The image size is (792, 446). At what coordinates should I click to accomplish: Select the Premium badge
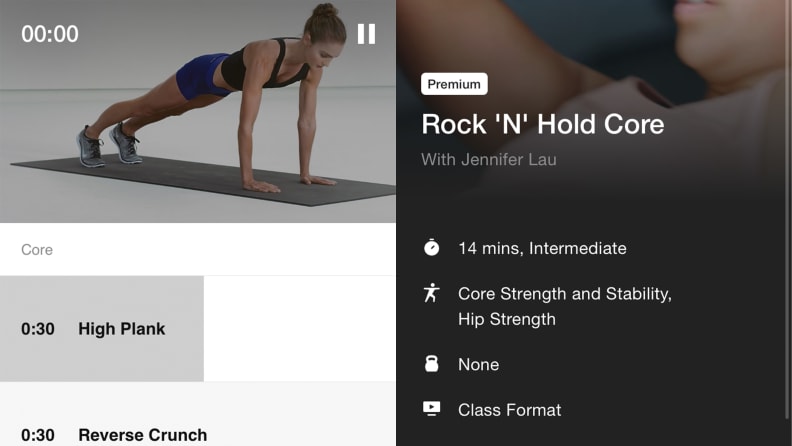(x=454, y=84)
